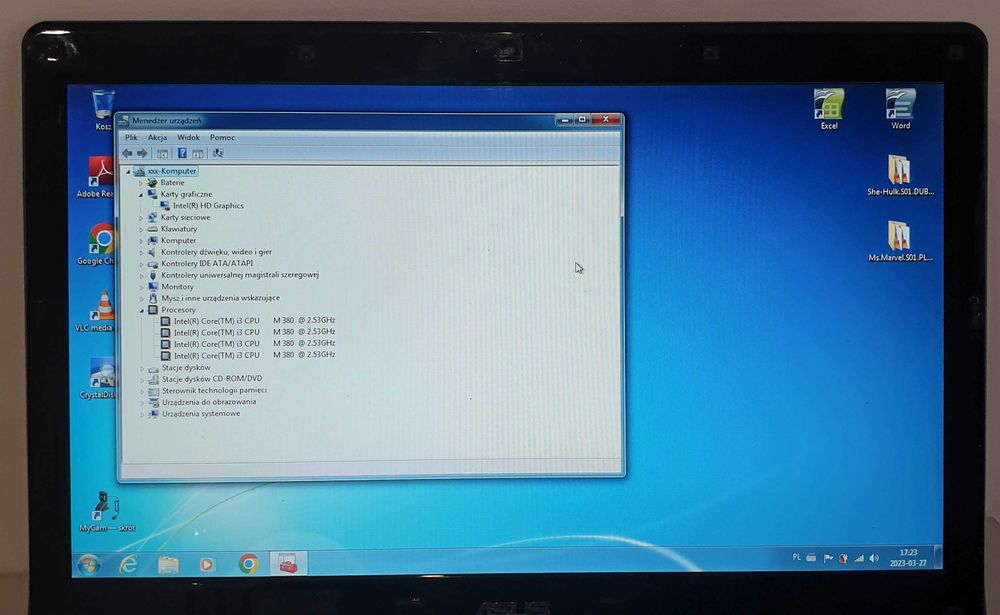Click the Show desktop button
Screen dimensions: 1000x615
click(938, 557)
